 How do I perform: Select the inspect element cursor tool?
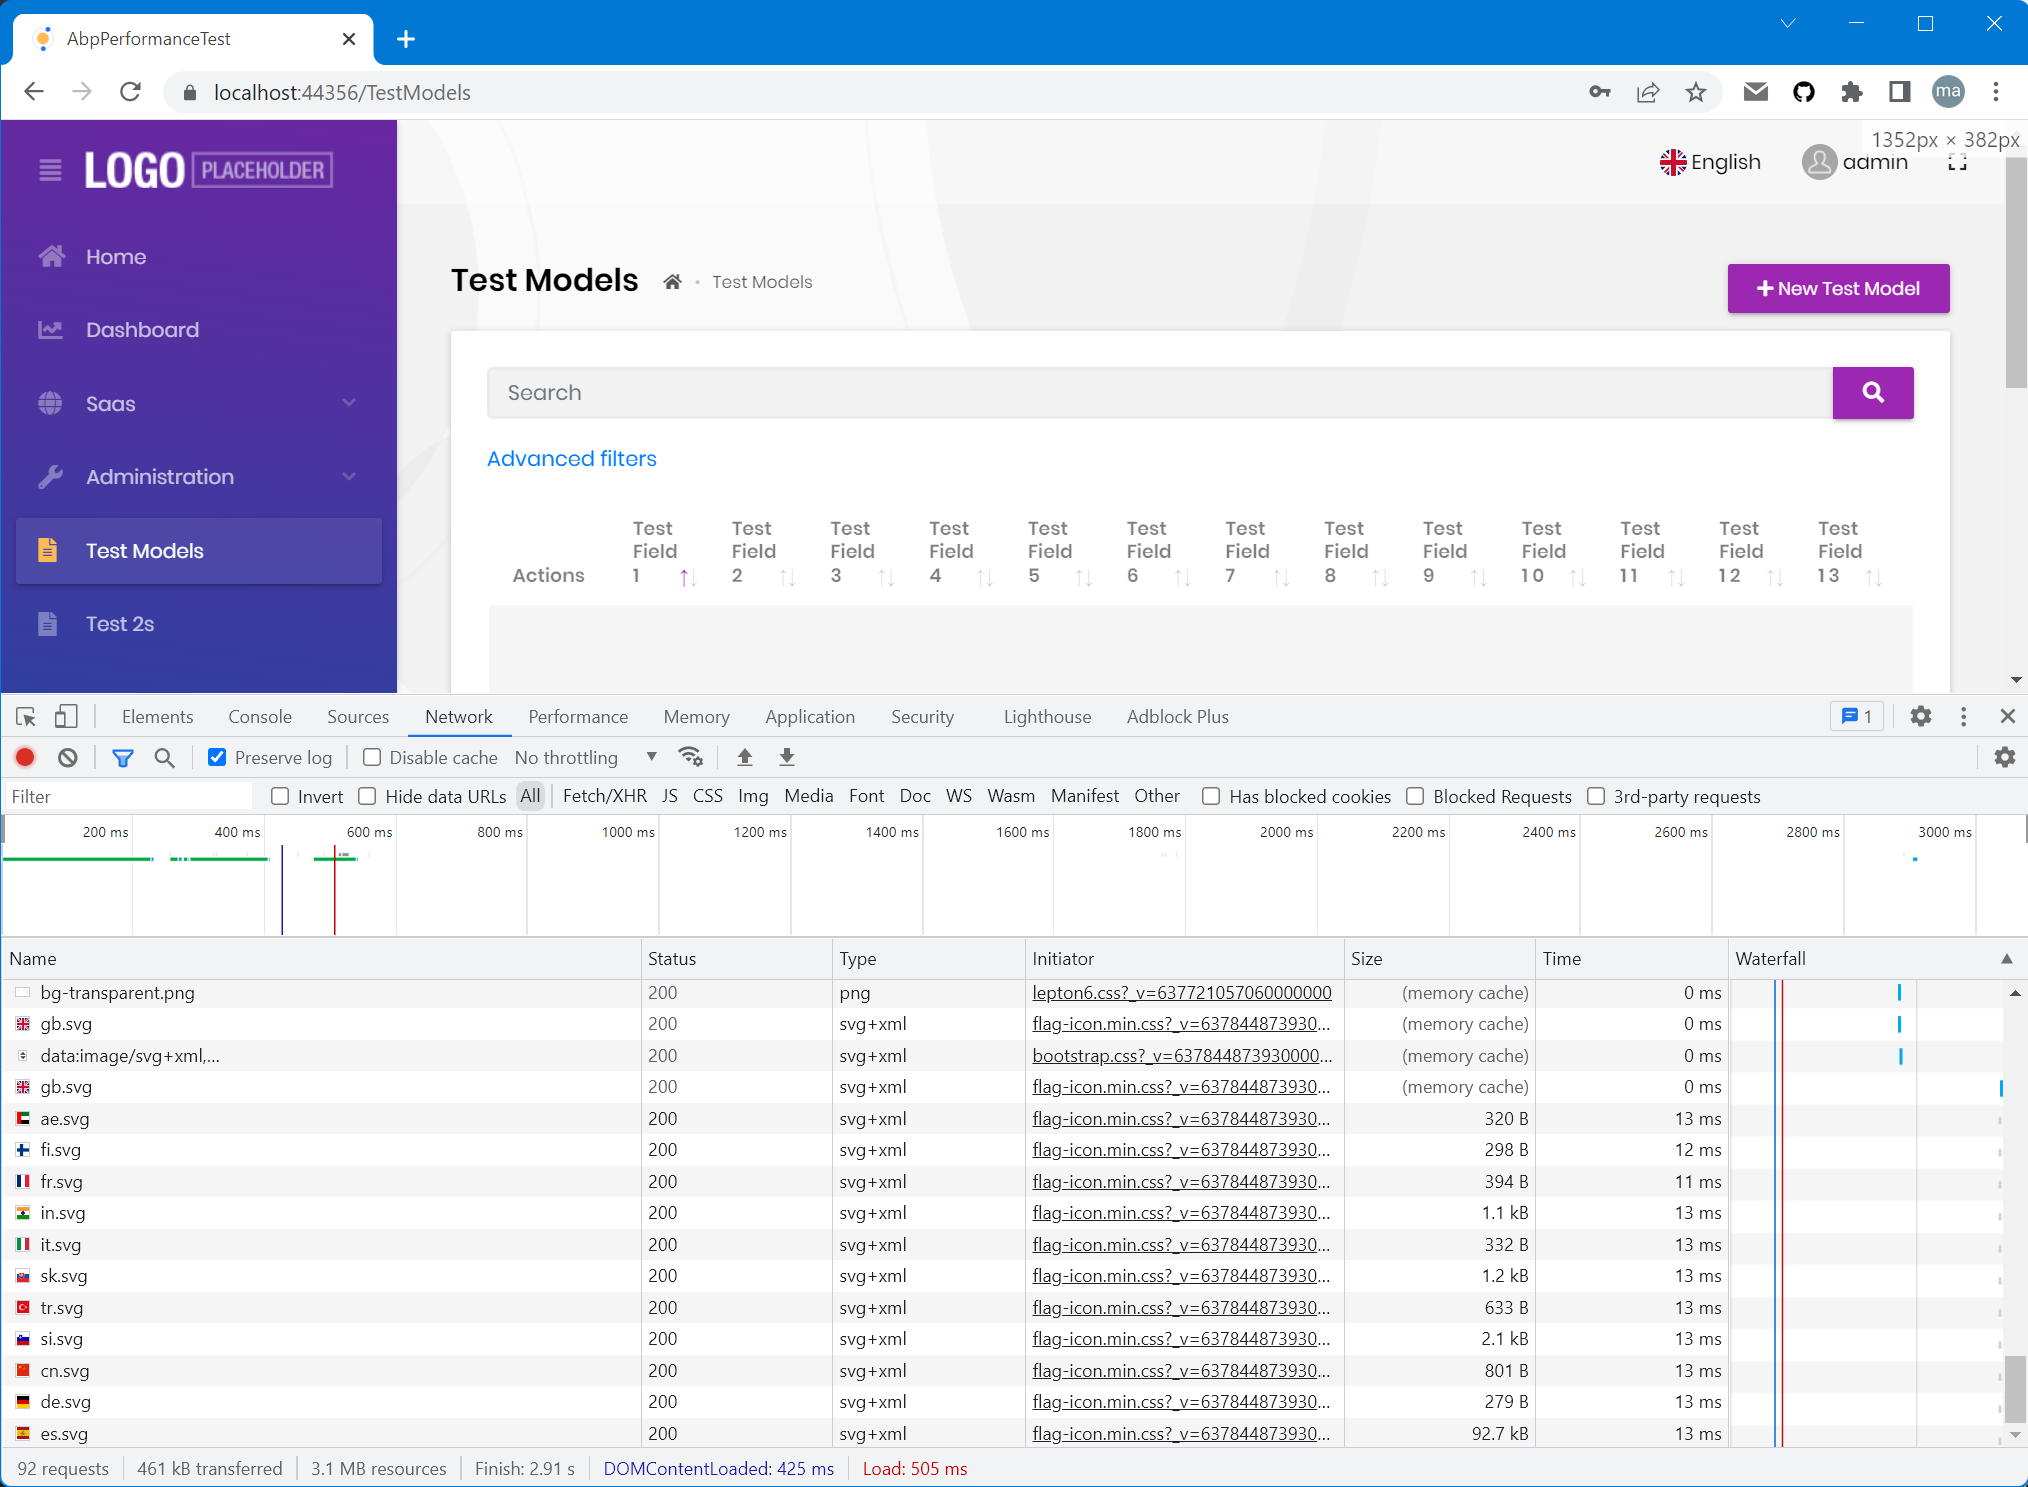[x=26, y=716]
